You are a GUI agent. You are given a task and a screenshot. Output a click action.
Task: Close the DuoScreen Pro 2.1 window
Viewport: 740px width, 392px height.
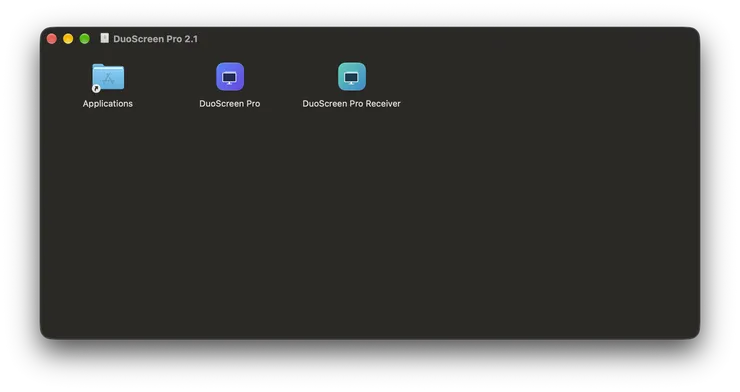(x=52, y=39)
